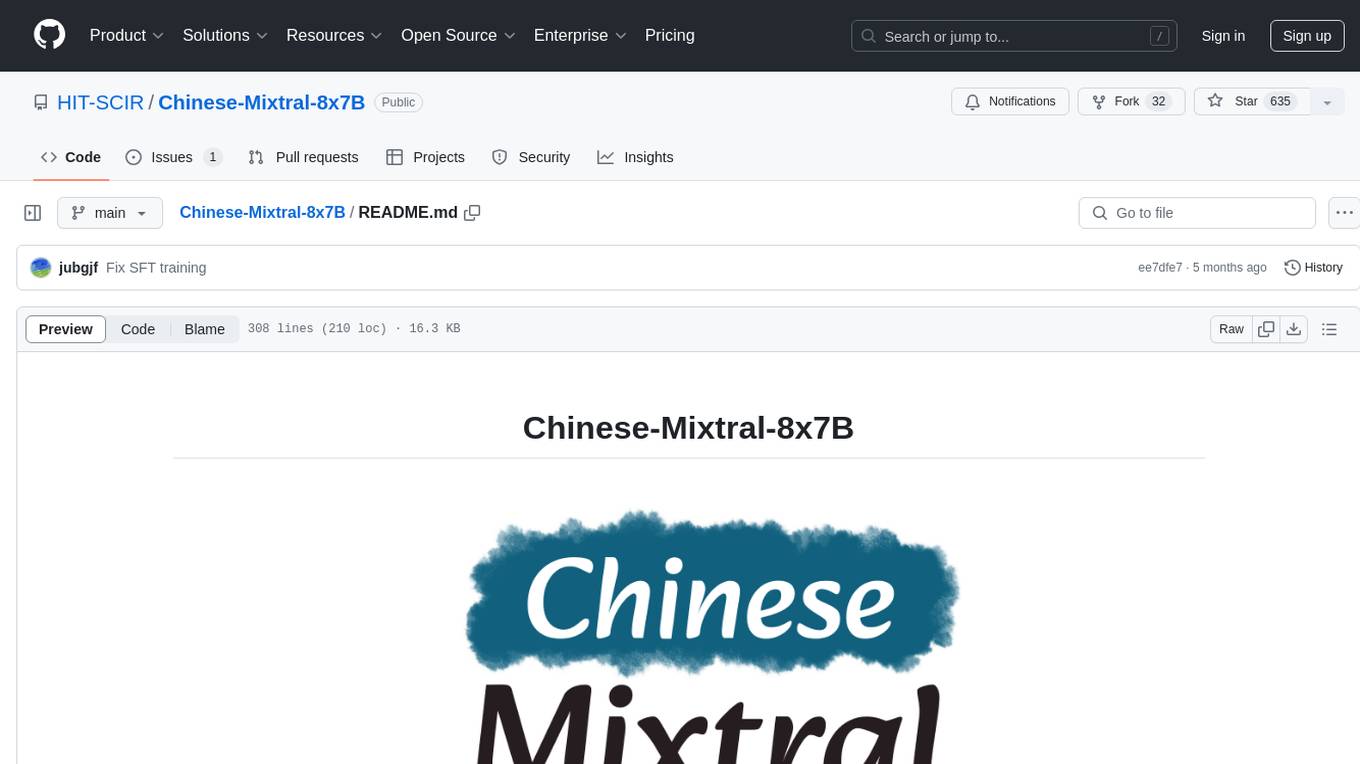Expand the Solutions menu
This screenshot has height=764, width=1360.
225,35
